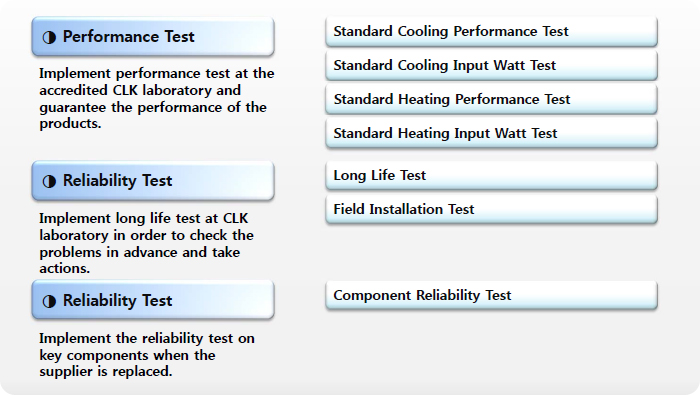Click the half-circle icon beside last Reliability Test

coord(49,301)
